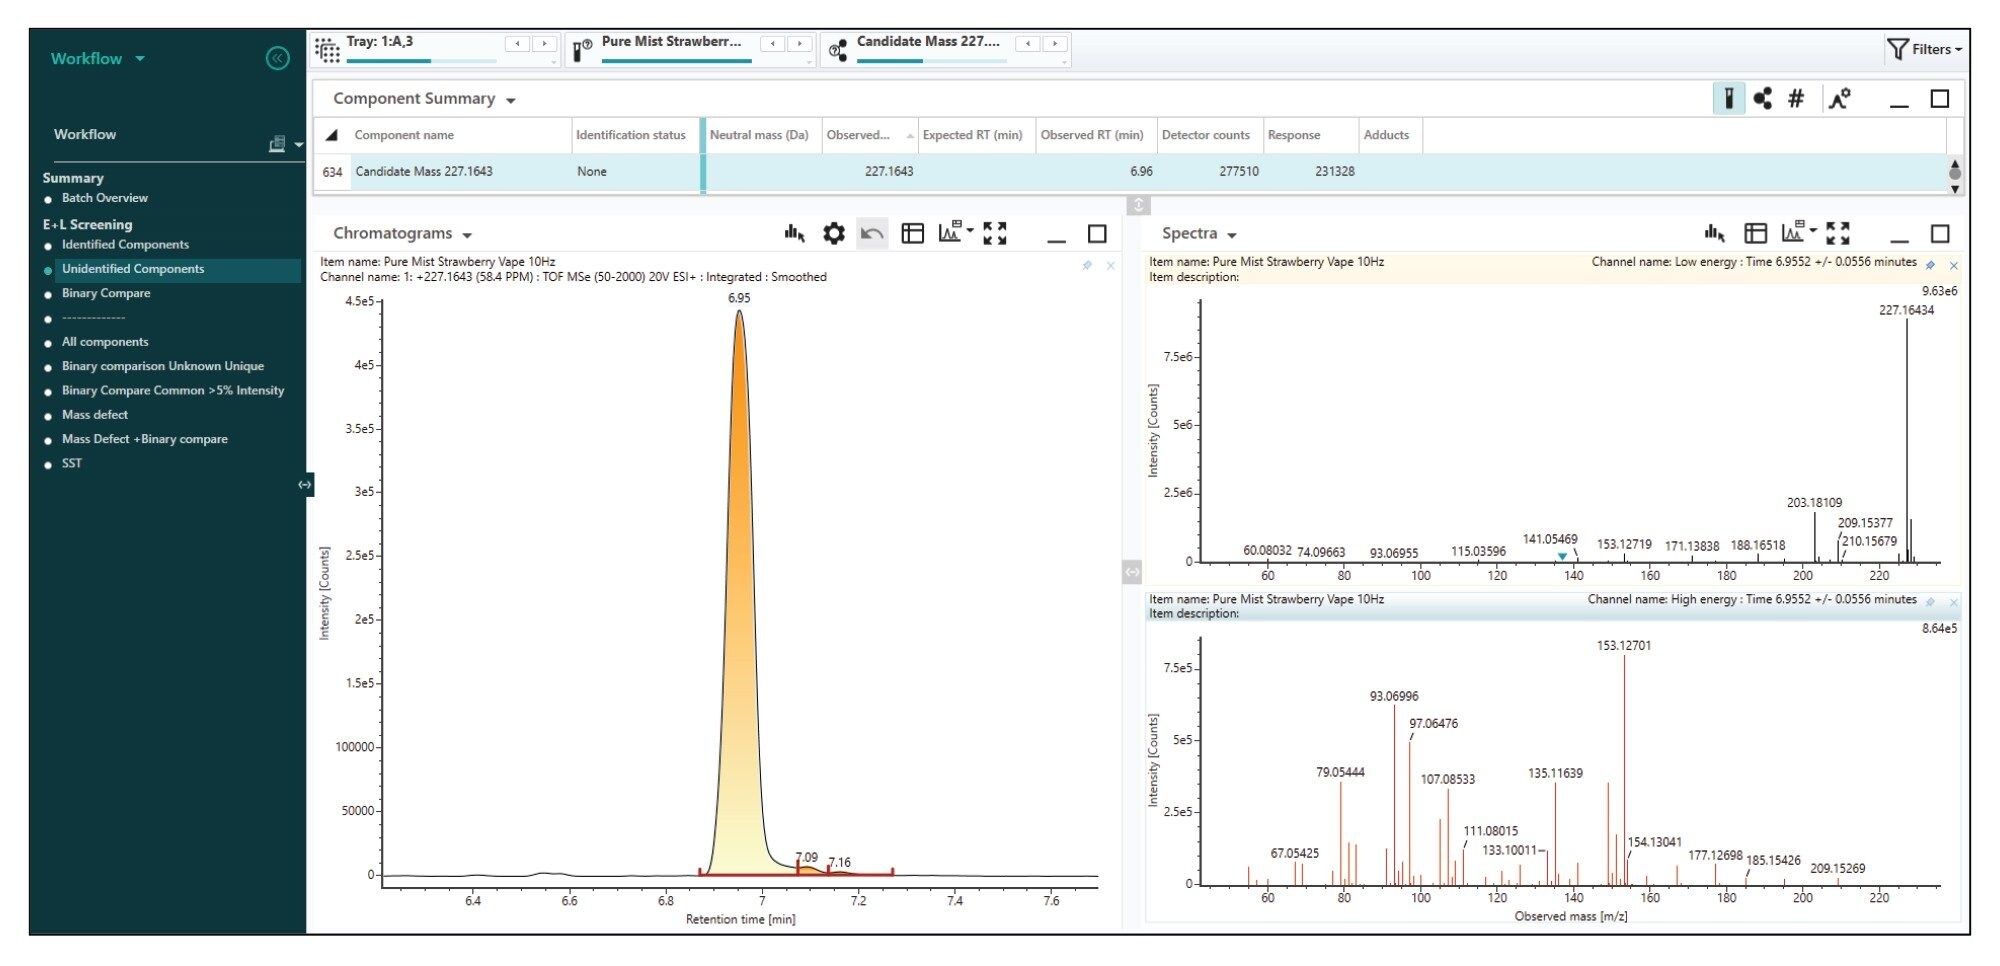2000x966 pixels.
Task: Toggle the peak settings view icon
Action: tap(1839, 98)
